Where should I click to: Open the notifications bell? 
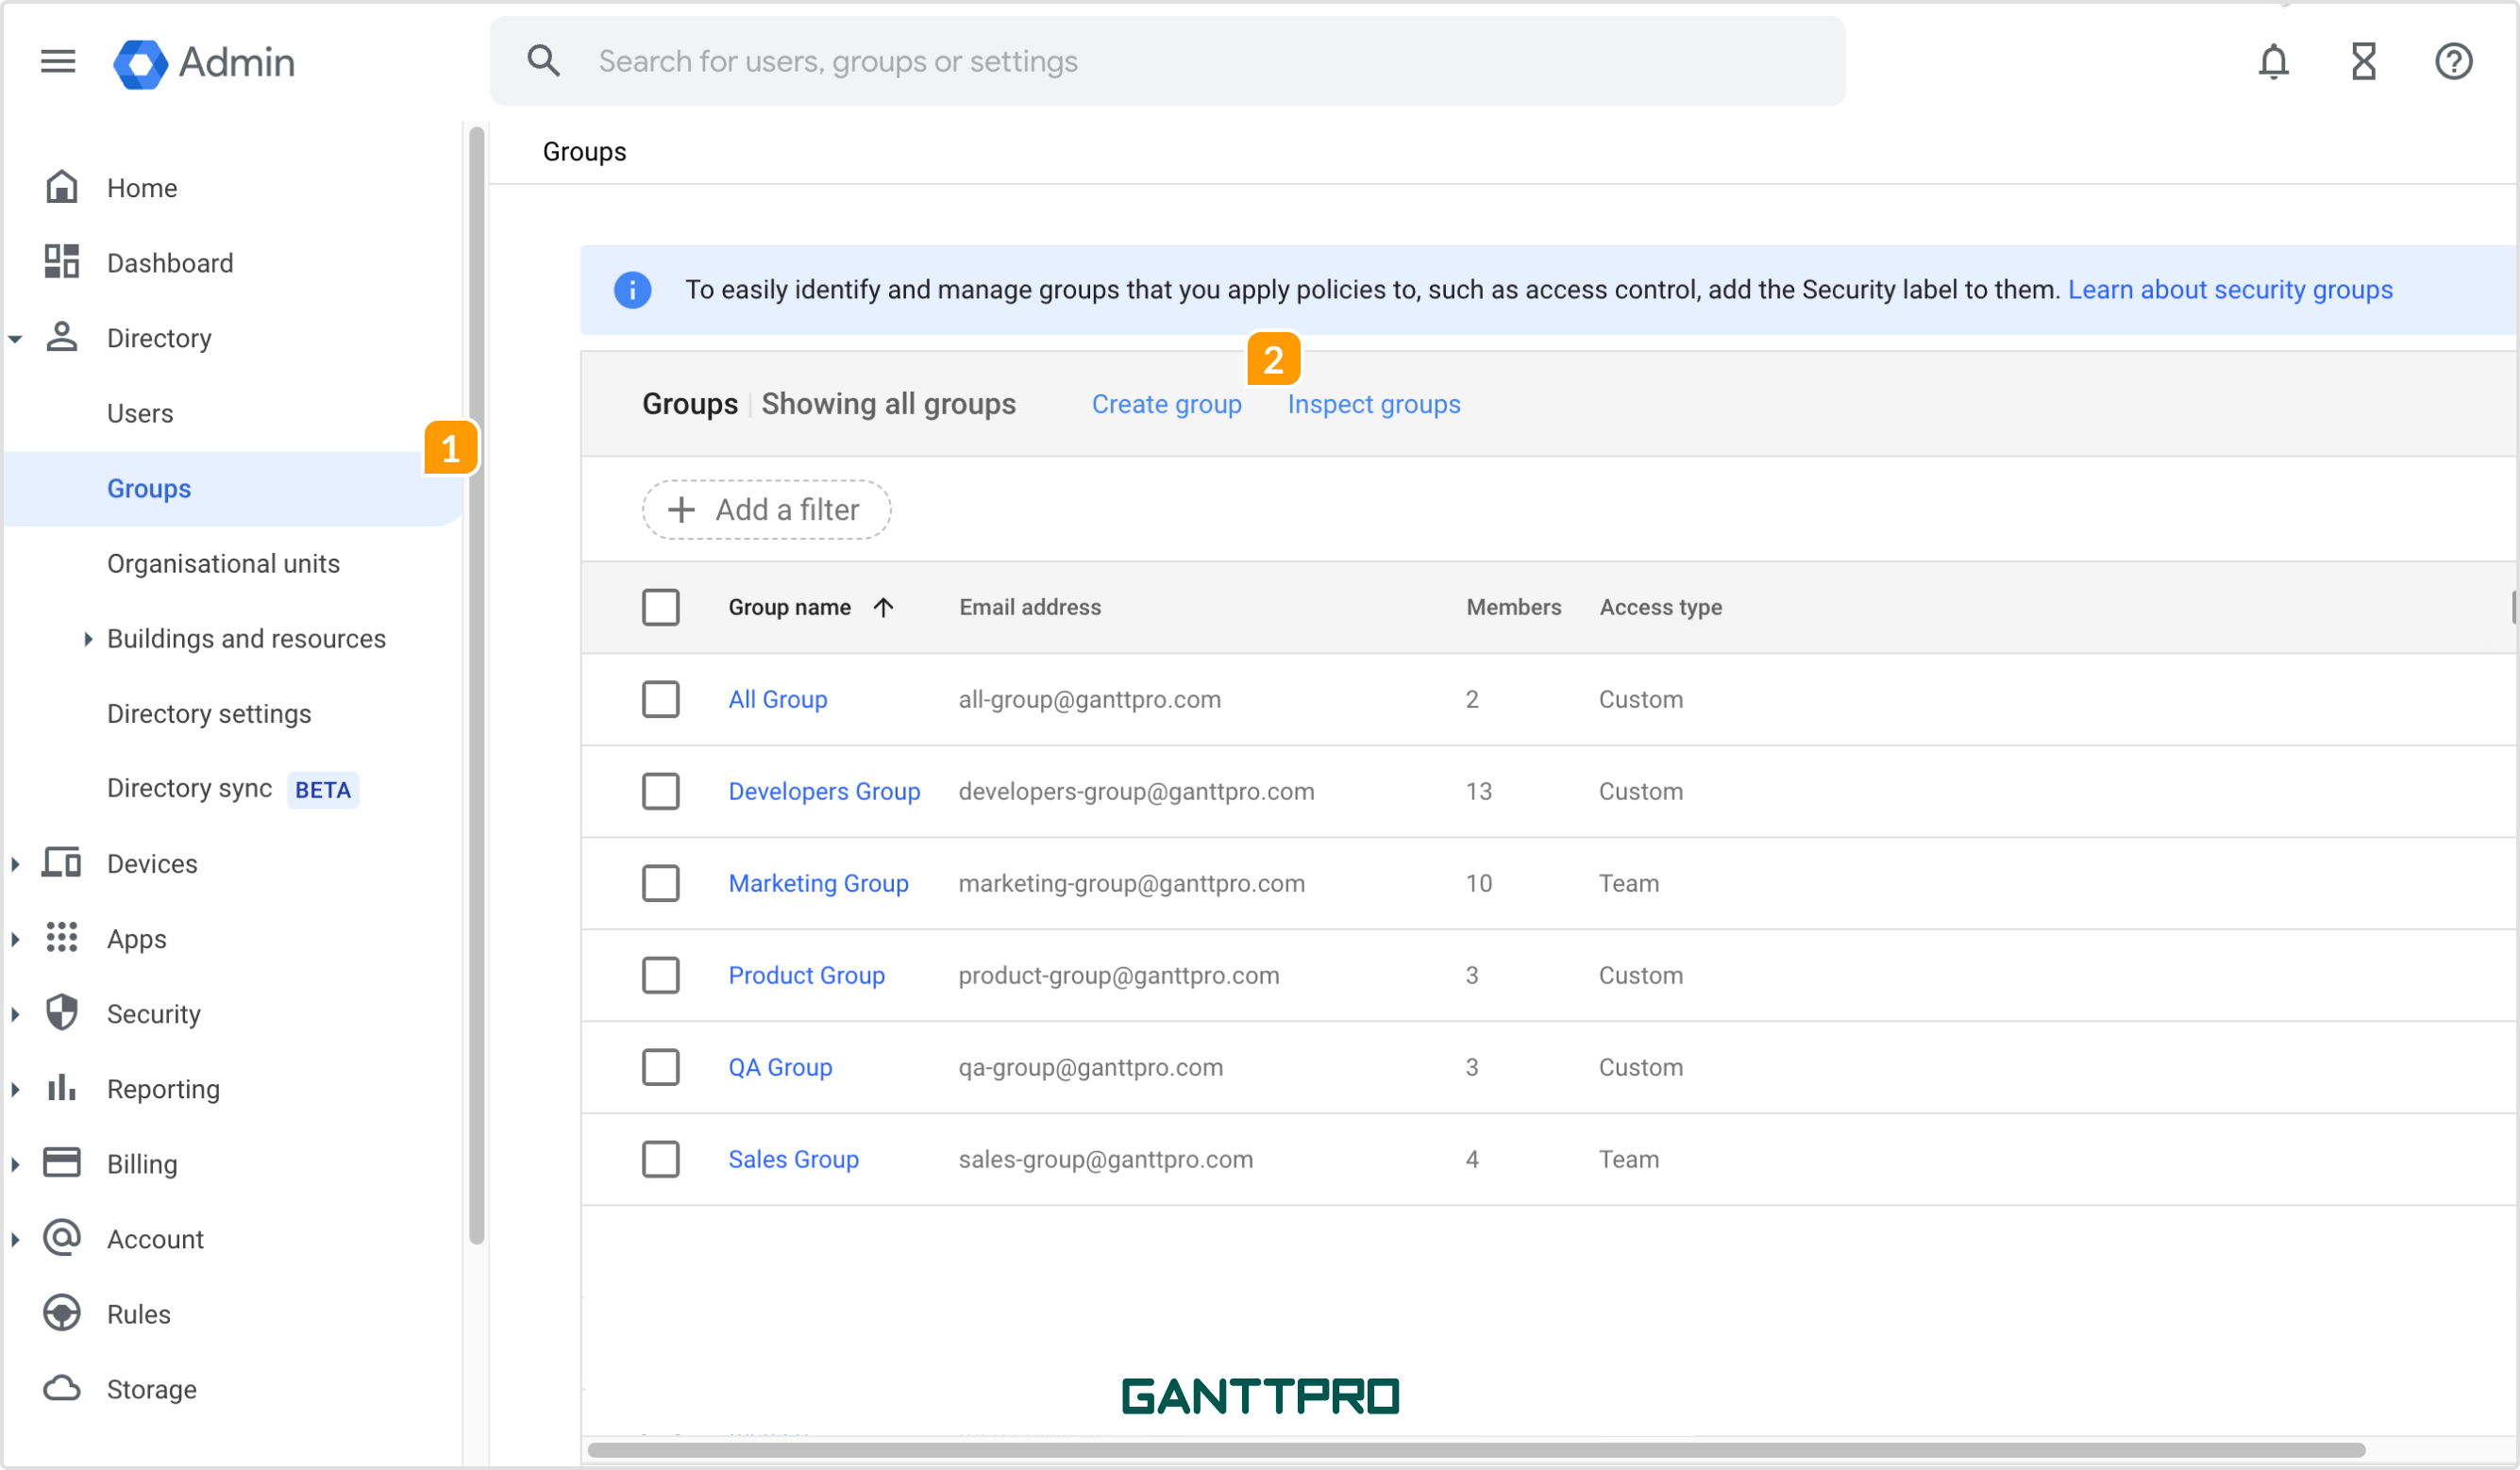(x=2273, y=61)
